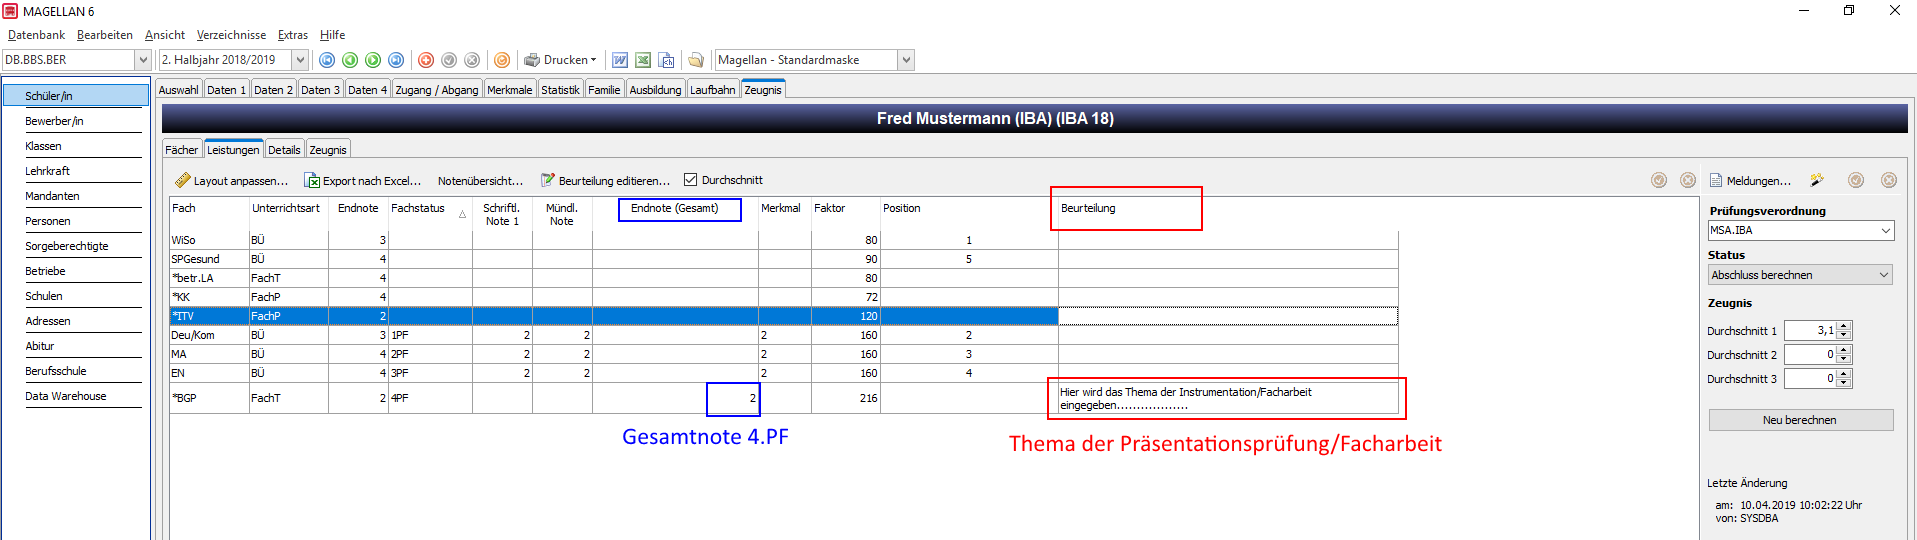Switch to the Laufbahn tab
The width and height of the screenshot is (1917, 540).
[x=713, y=90]
